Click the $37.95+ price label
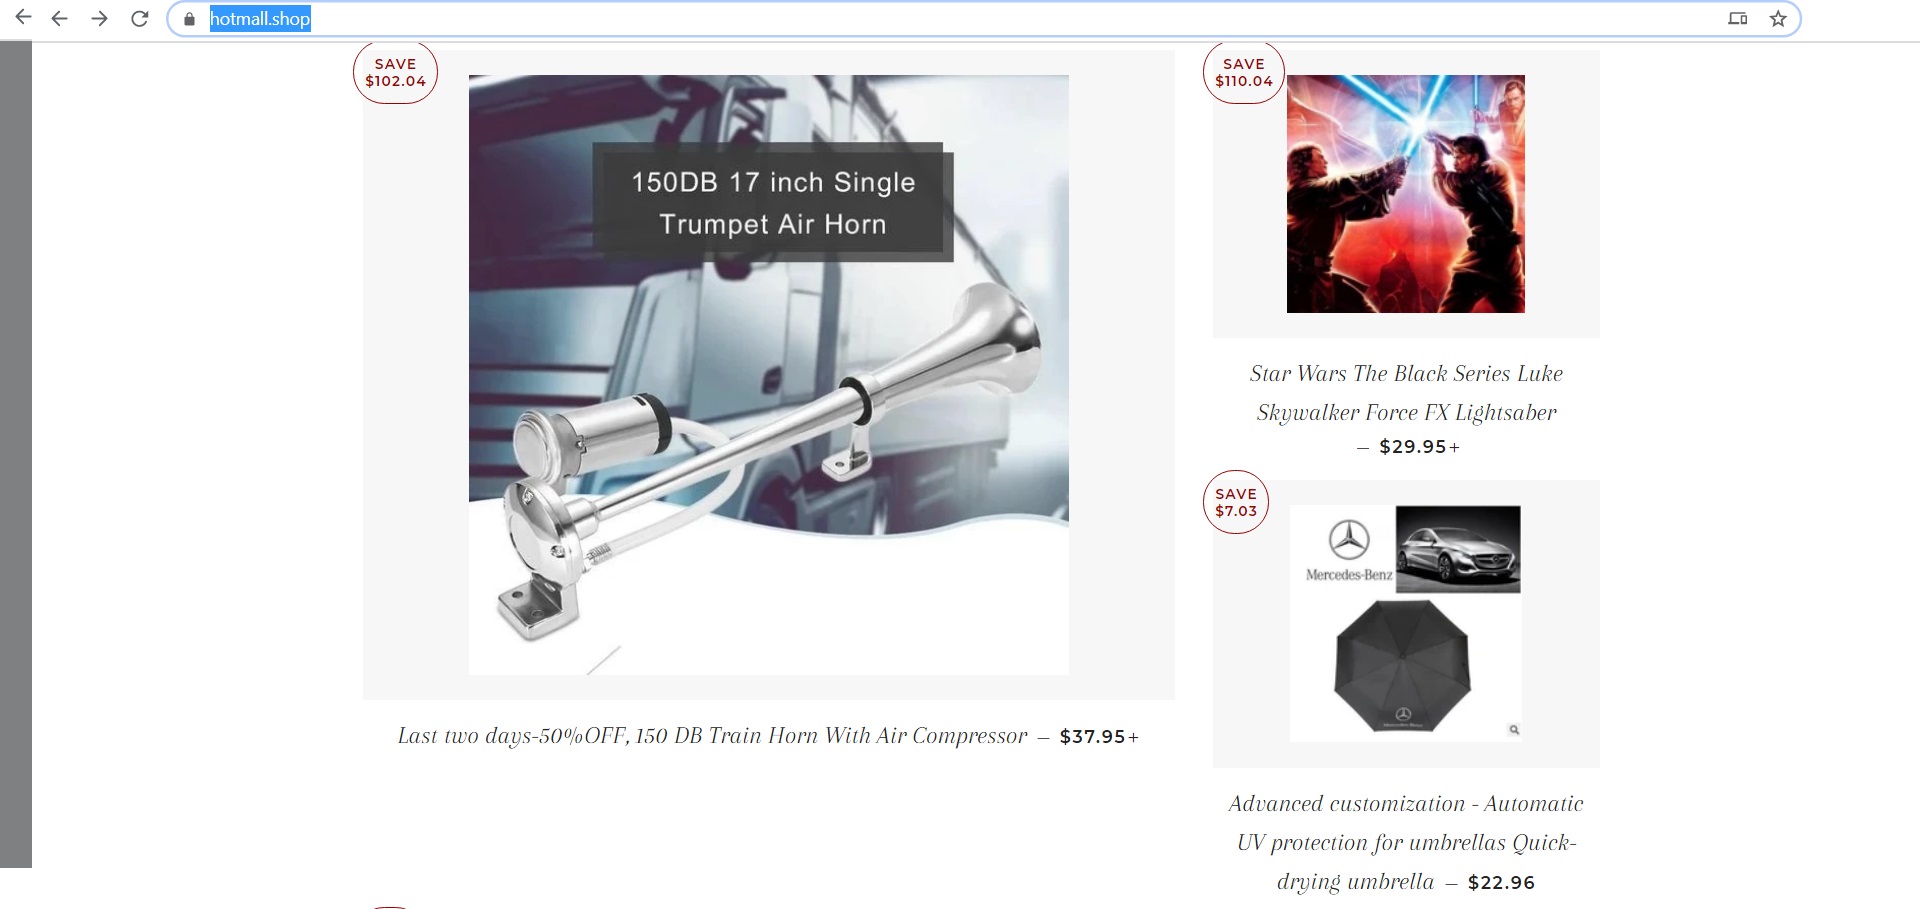 pyautogui.click(x=1099, y=737)
